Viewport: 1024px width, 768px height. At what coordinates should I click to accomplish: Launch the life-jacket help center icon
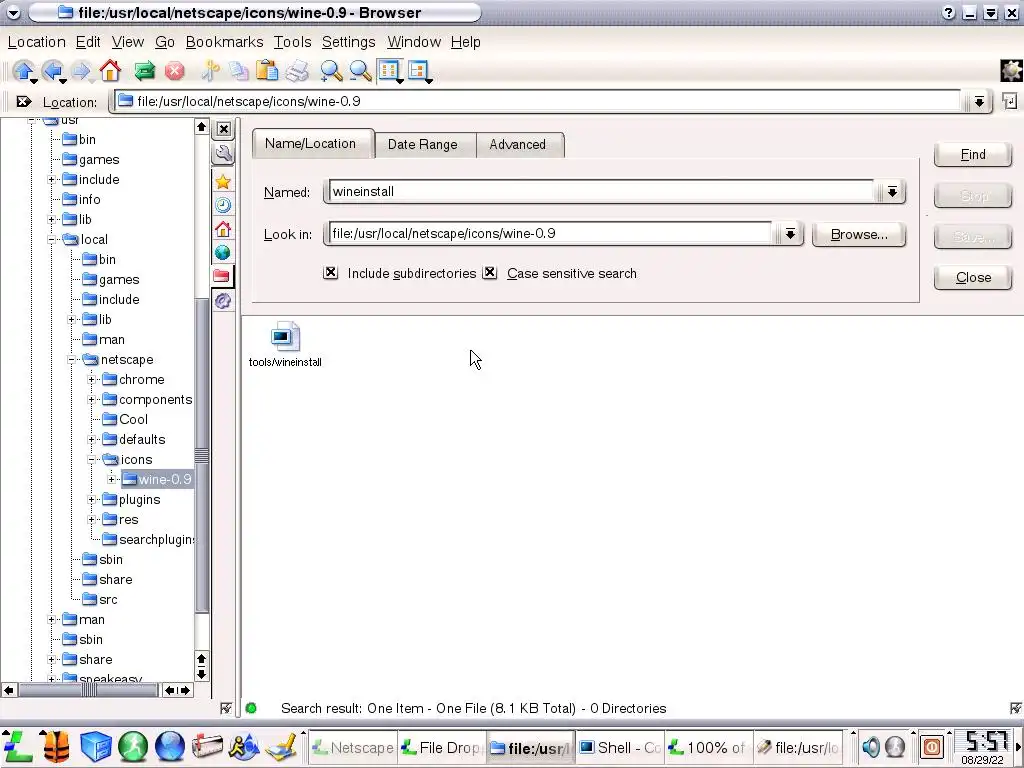56,746
